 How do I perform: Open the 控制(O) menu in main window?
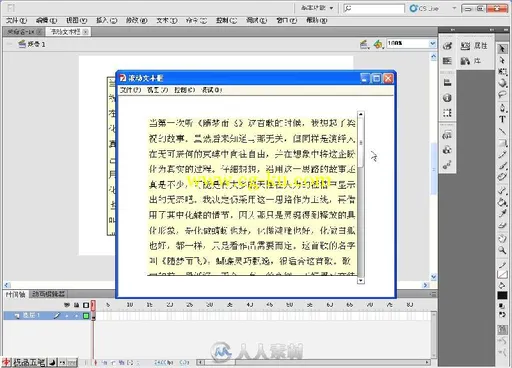(226, 20)
